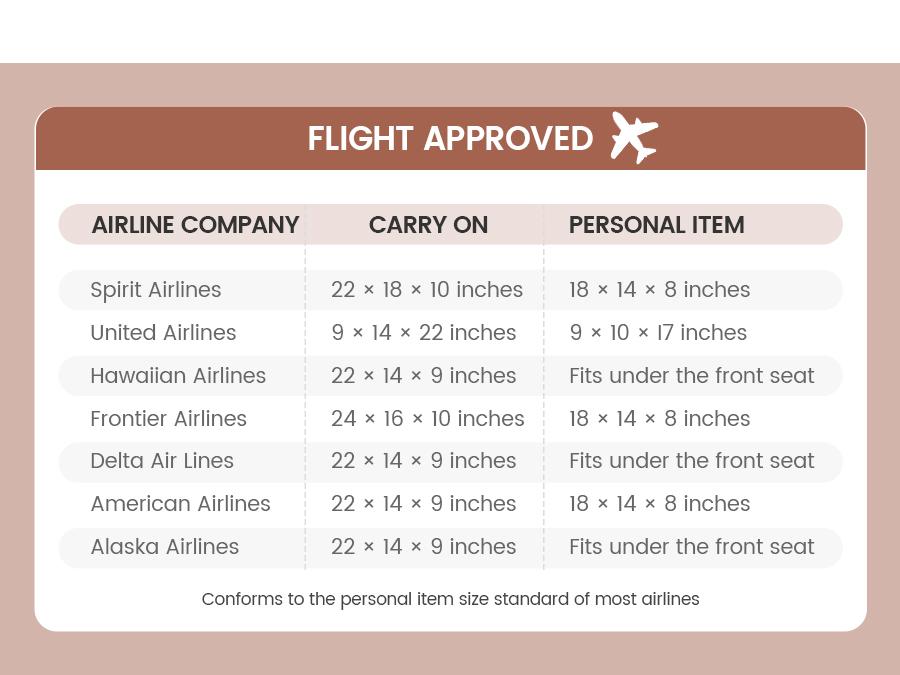Pick the American Airlines row label

180,504
